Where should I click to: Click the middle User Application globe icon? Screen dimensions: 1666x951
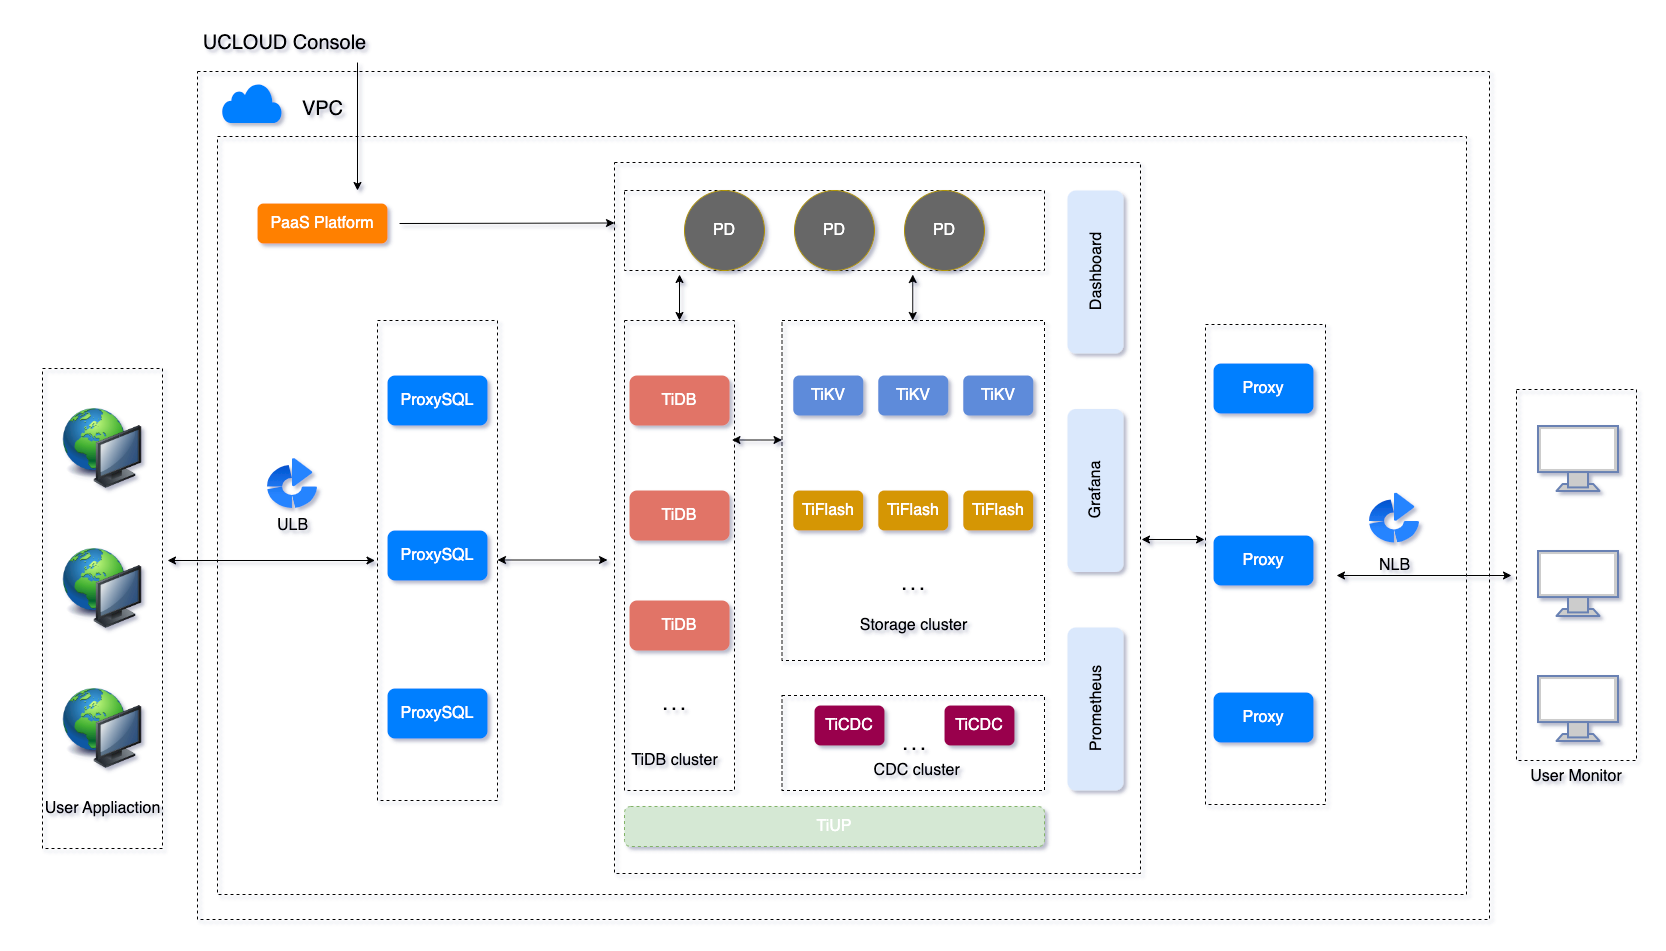103,587
